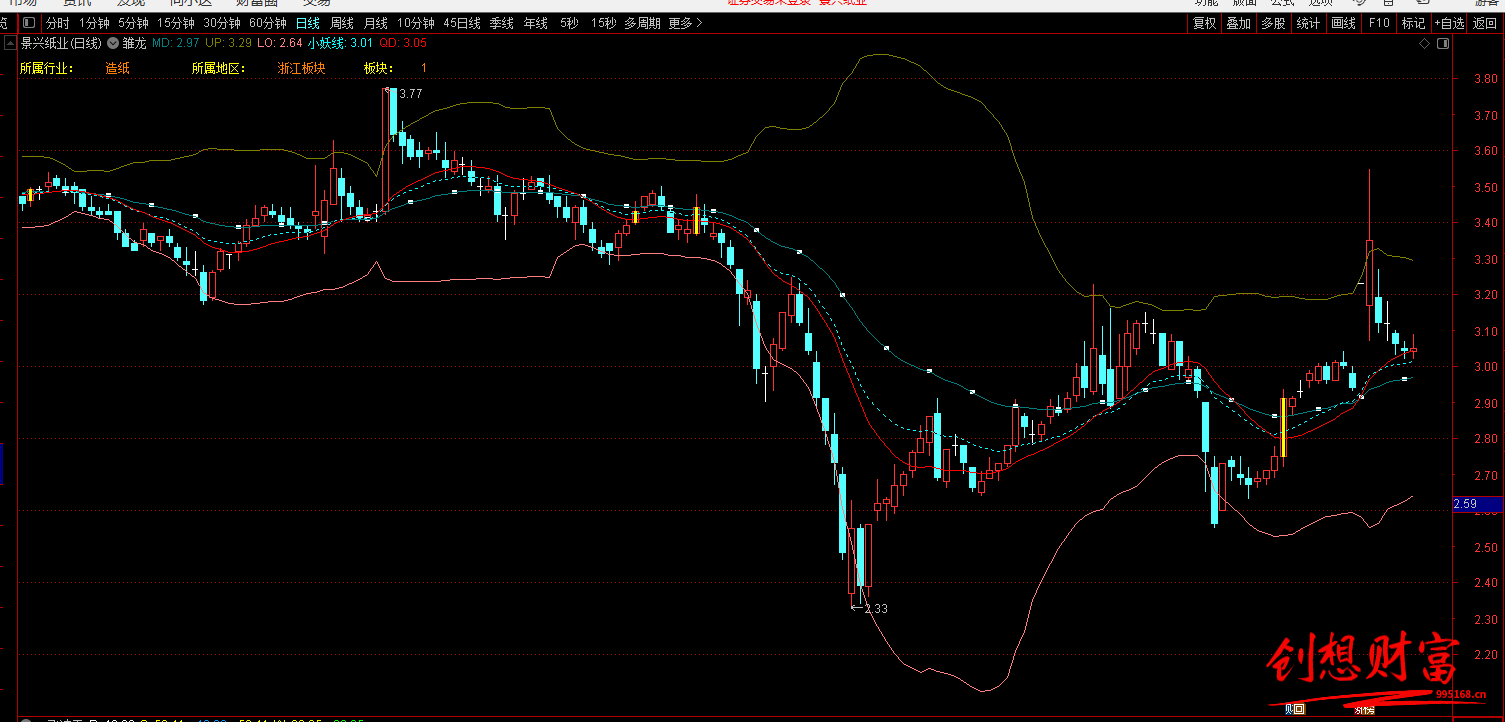Image resolution: width=1505 pixels, height=722 pixels.
Task: Select the 10分钟 period
Action: coord(416,23)
